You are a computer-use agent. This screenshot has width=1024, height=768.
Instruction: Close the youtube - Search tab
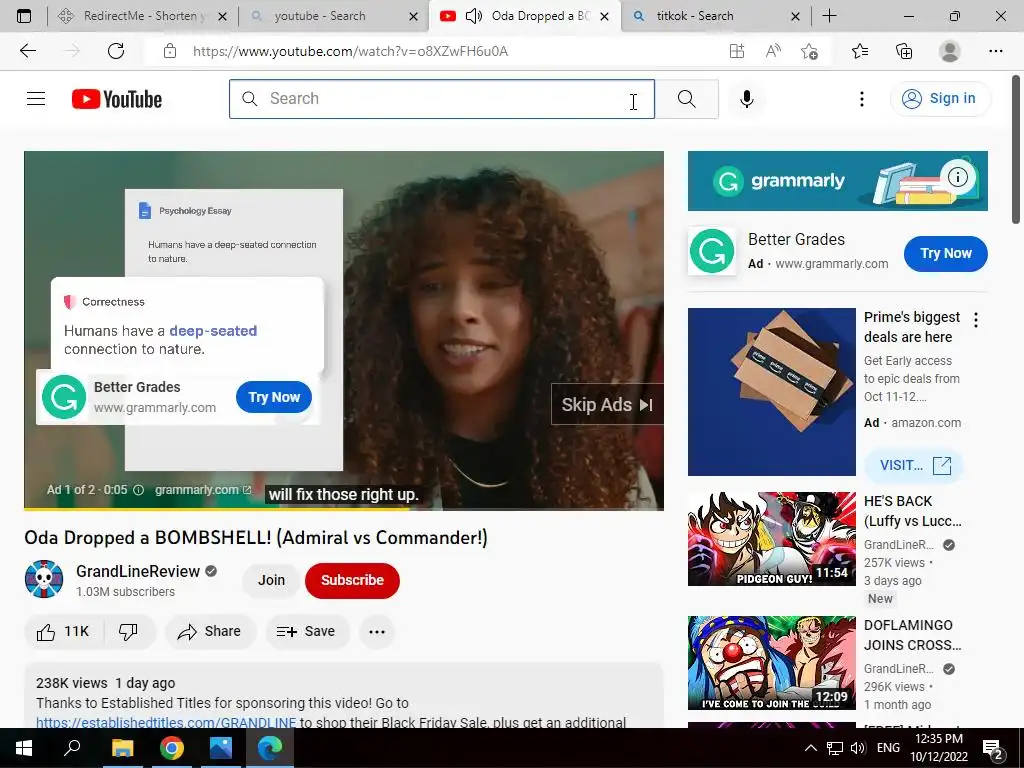click(413, 16)
